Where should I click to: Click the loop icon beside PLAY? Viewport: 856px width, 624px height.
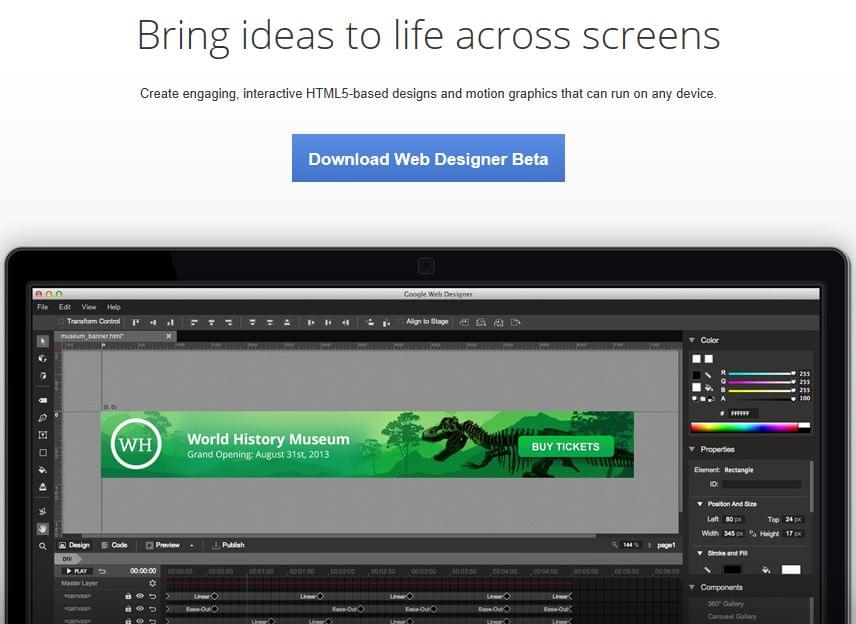click(x=102, y=571)
